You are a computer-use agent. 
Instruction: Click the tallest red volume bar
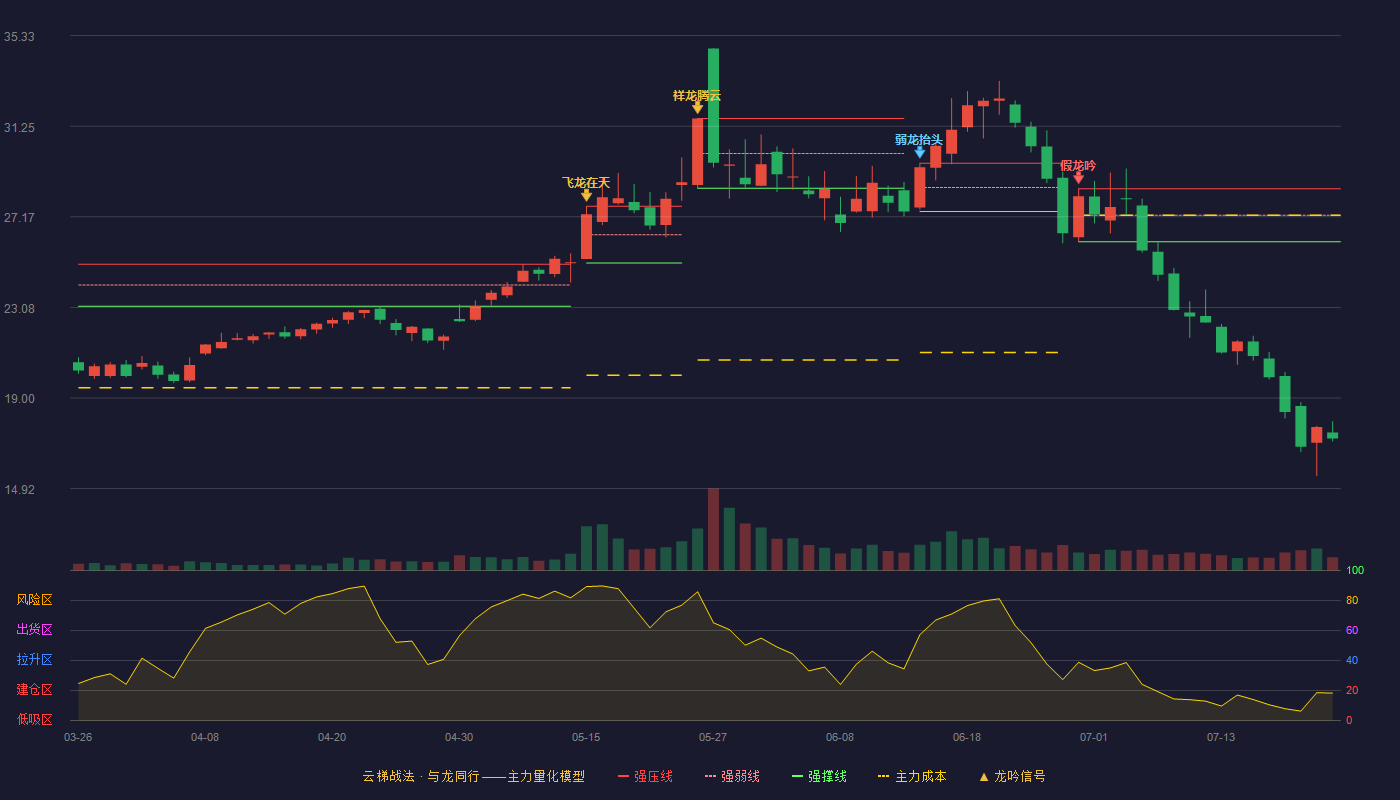pyautogui.click(x=713, y=529)
